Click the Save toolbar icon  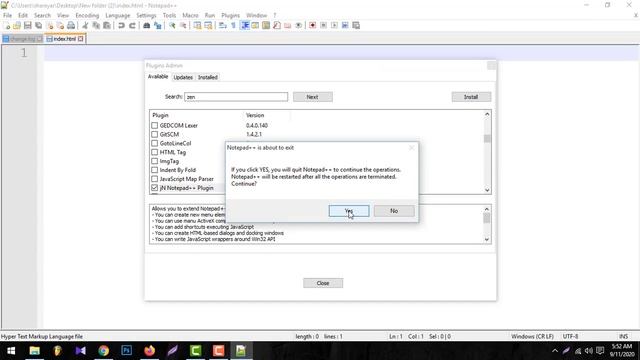coord(27,25)
